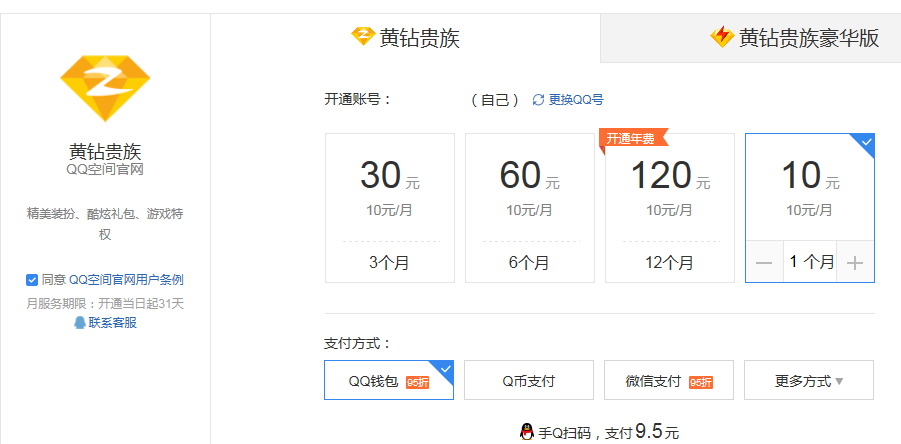Select the 60元 6个月 plan
The image size is (901, 444).
point(530,208)
